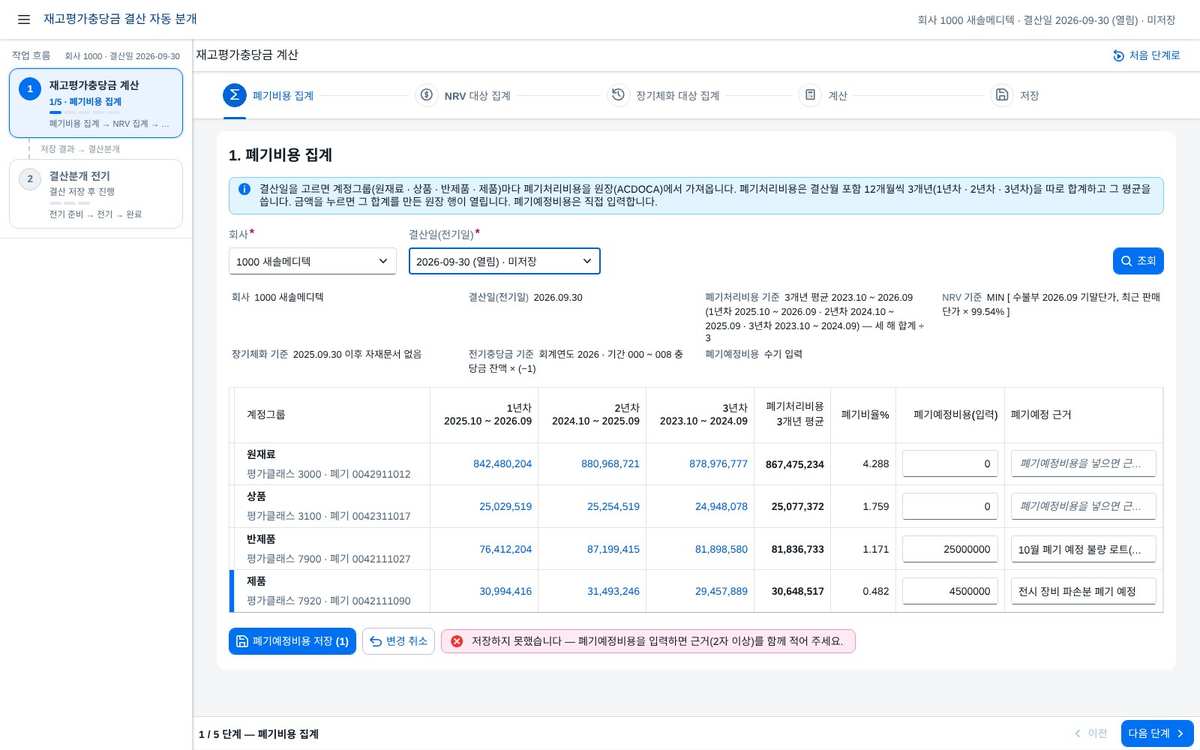
Task: Click 원재료 3개년 평균 867,475,234
Action: (x=794, y=464)
